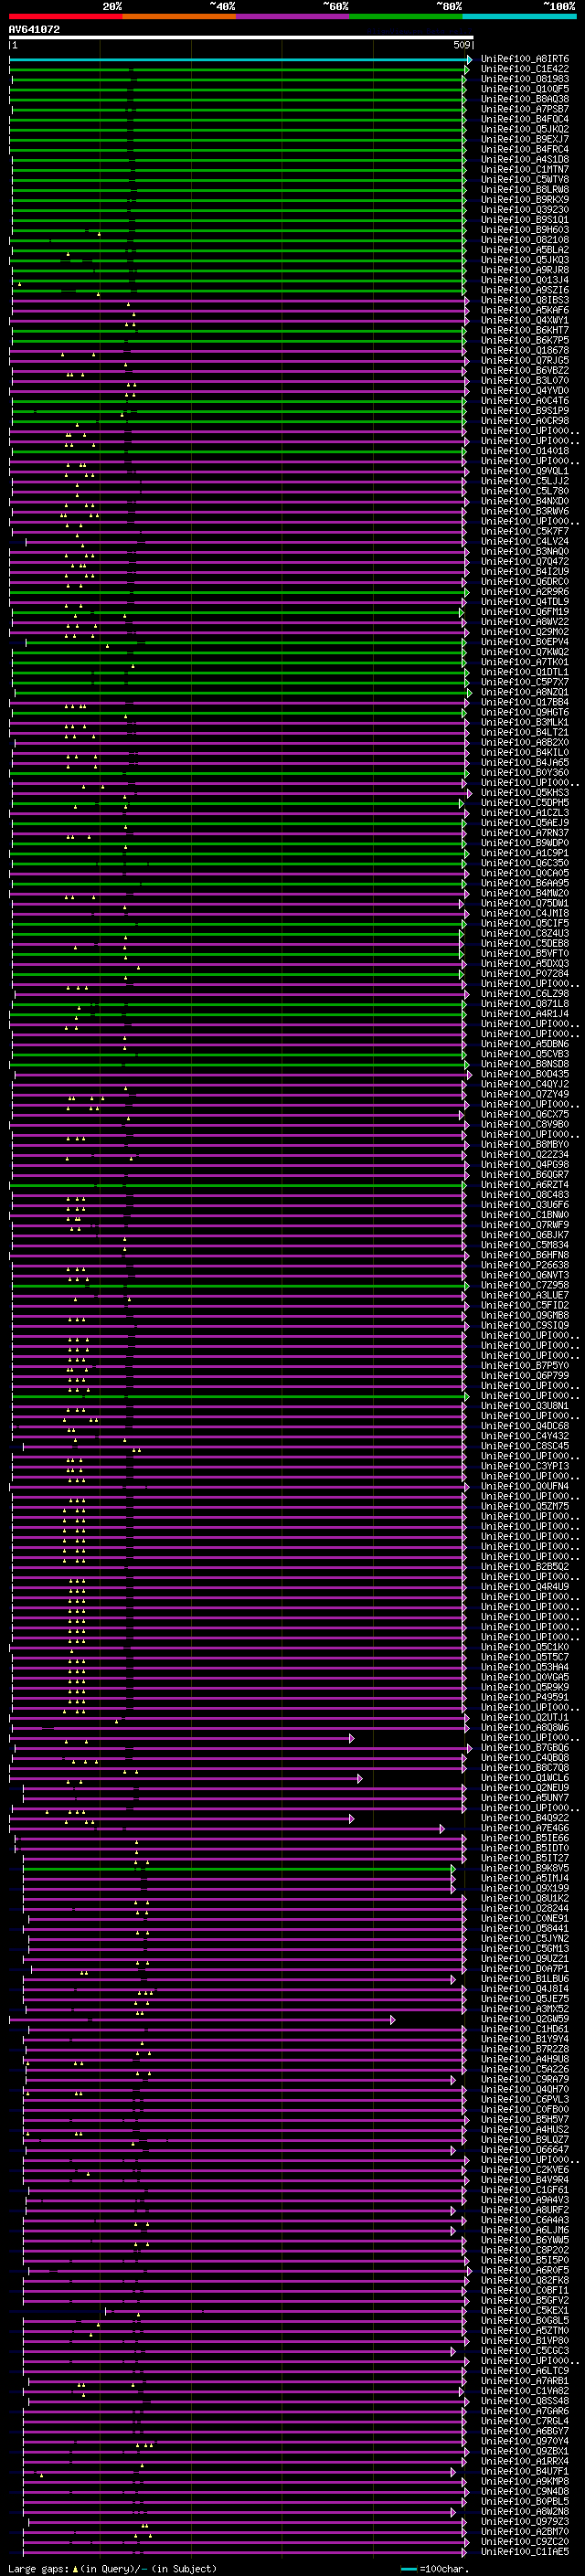Select the UniRef100_B9EXJ7 label
585x2576 pixels.
525,139
